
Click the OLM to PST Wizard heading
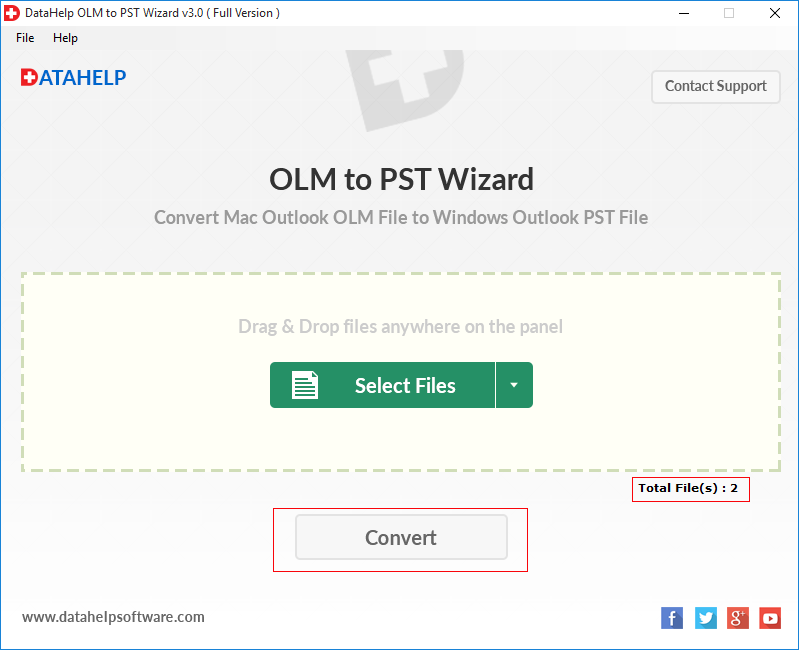(402, 179)
